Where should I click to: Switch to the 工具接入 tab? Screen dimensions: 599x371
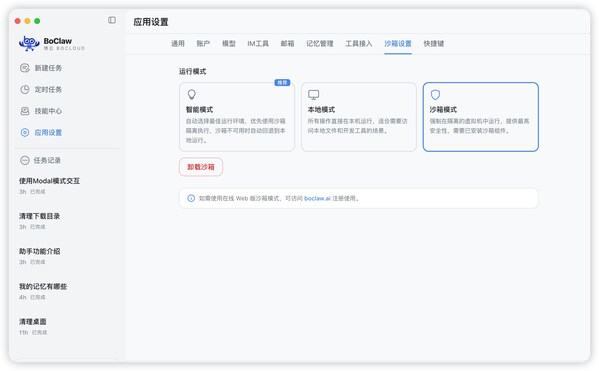click(359, 44)
